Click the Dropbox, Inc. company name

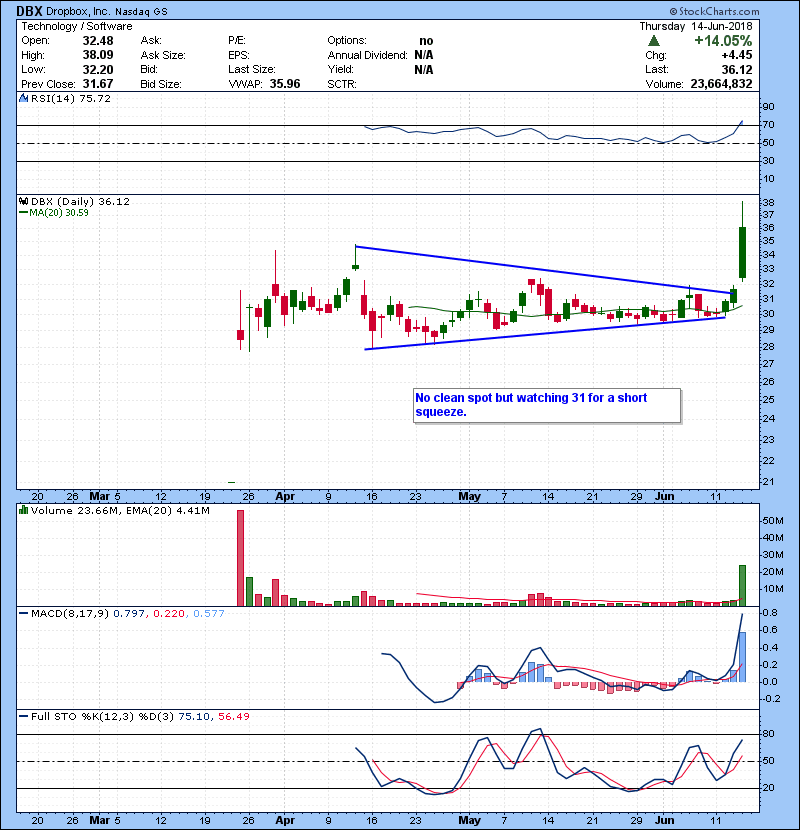(x=78, y=11)
